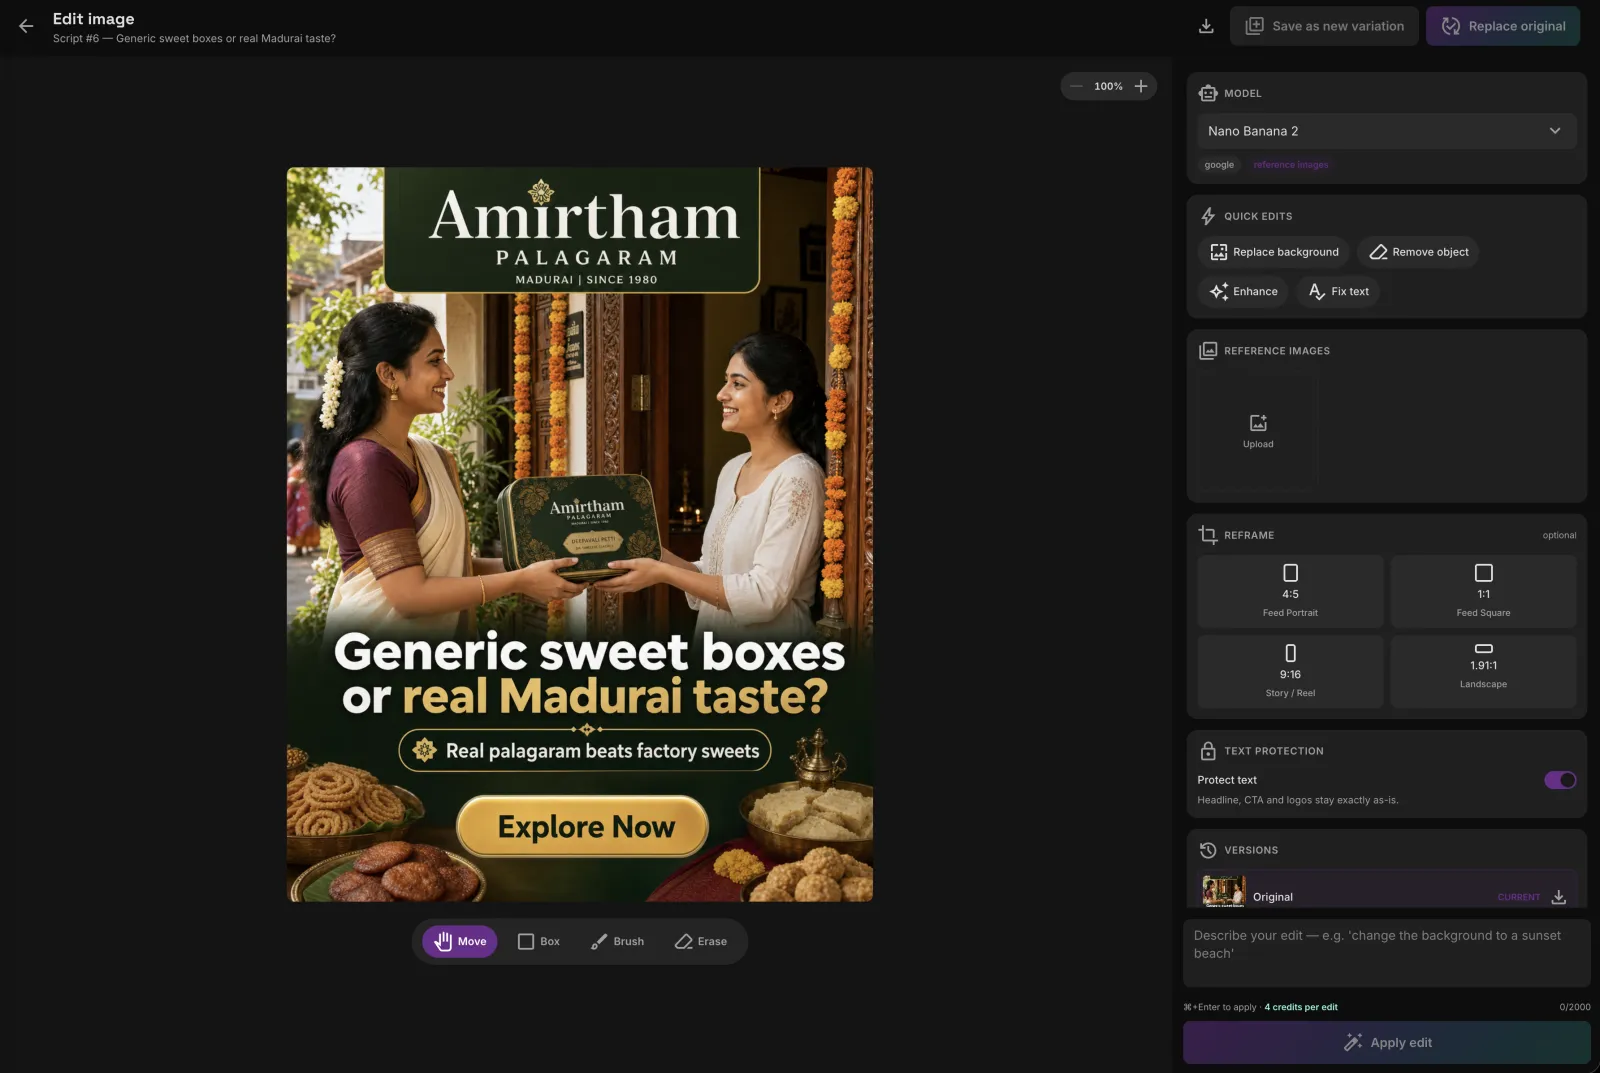
Task: Upload a reference image
Action: tap(1258, 431)
